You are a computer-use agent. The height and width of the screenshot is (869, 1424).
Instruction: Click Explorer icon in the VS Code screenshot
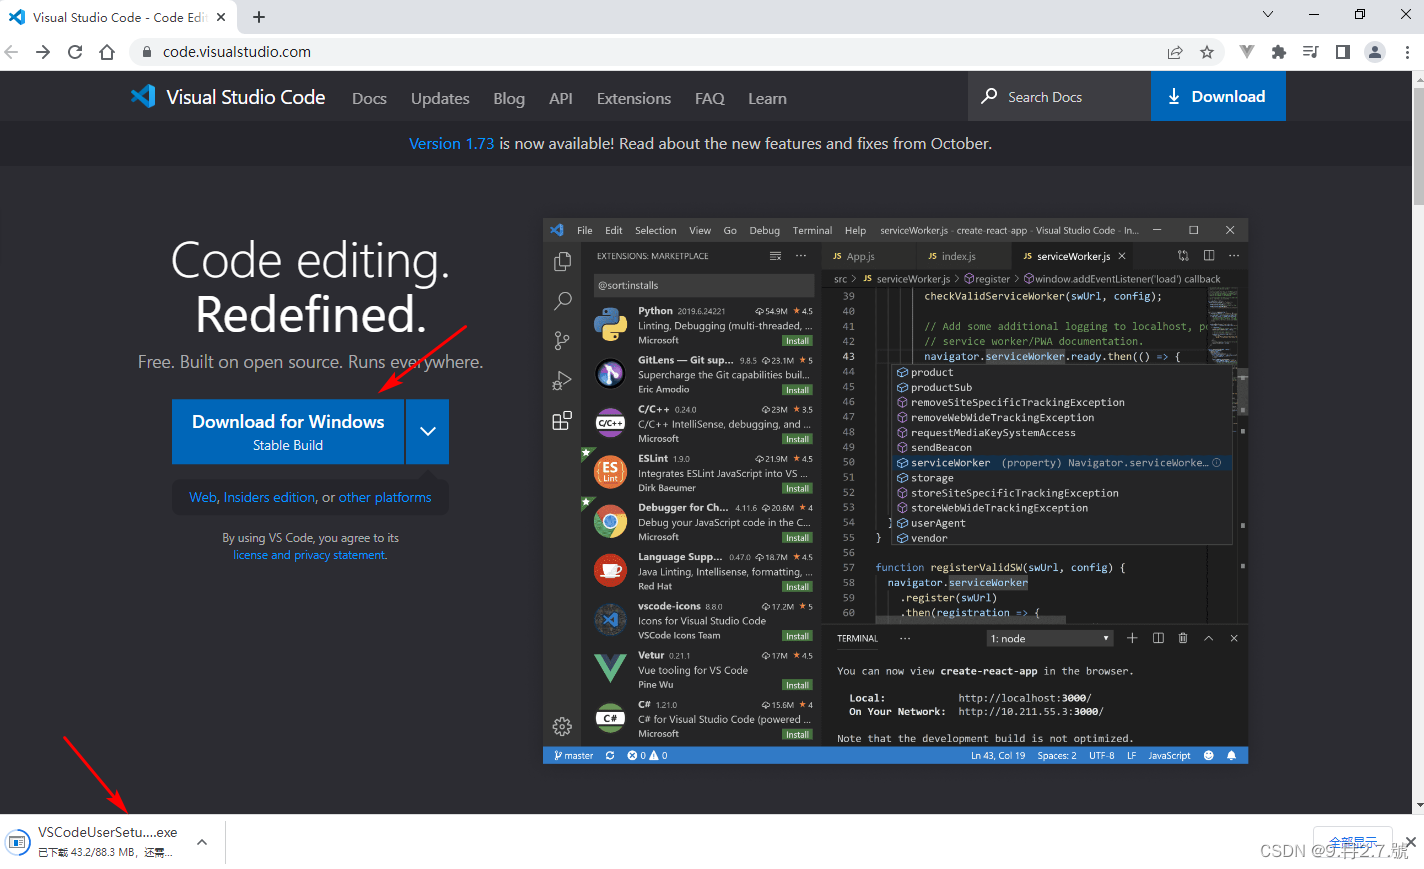coord(562,261)
